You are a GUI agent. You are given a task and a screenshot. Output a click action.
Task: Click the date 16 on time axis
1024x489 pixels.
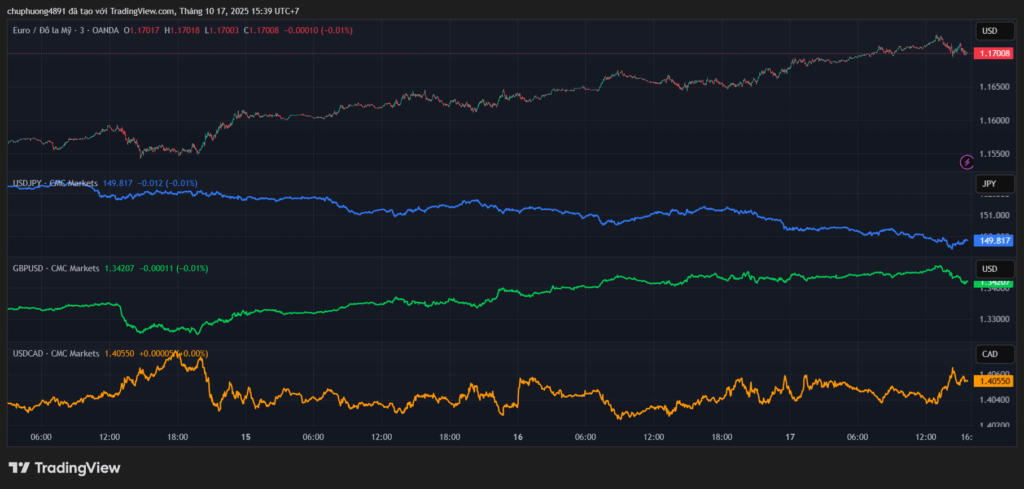coord(518,437)
